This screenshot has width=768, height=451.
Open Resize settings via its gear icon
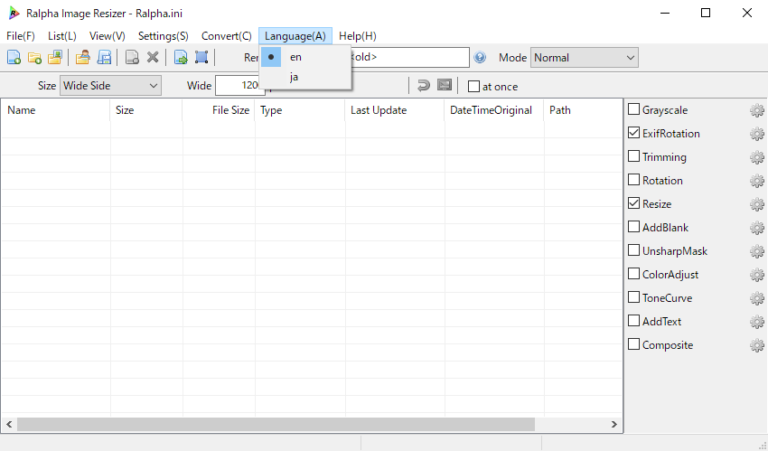(757, 204)
